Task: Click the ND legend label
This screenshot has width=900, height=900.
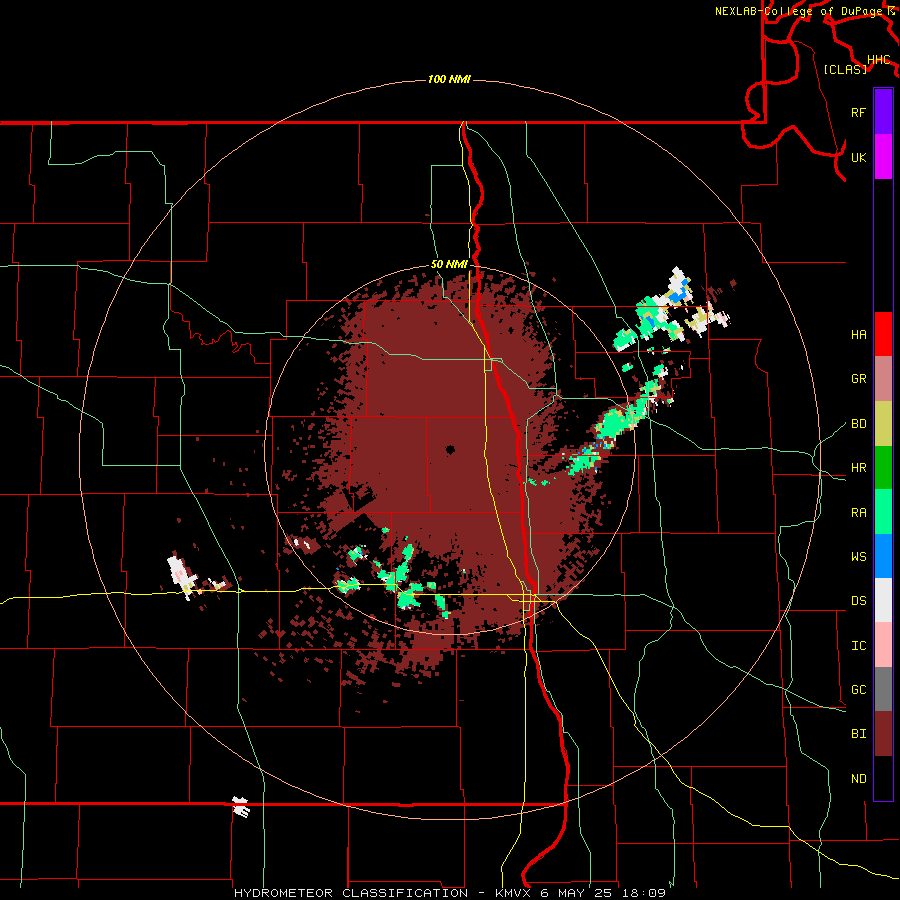Action: coord(858,779)
